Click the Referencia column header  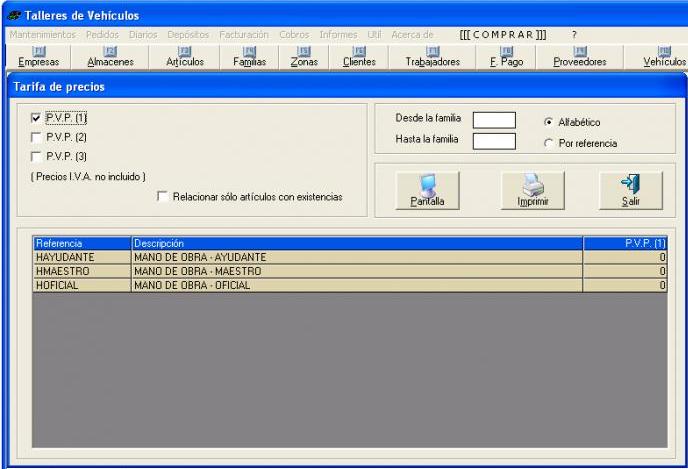[82, 243]
